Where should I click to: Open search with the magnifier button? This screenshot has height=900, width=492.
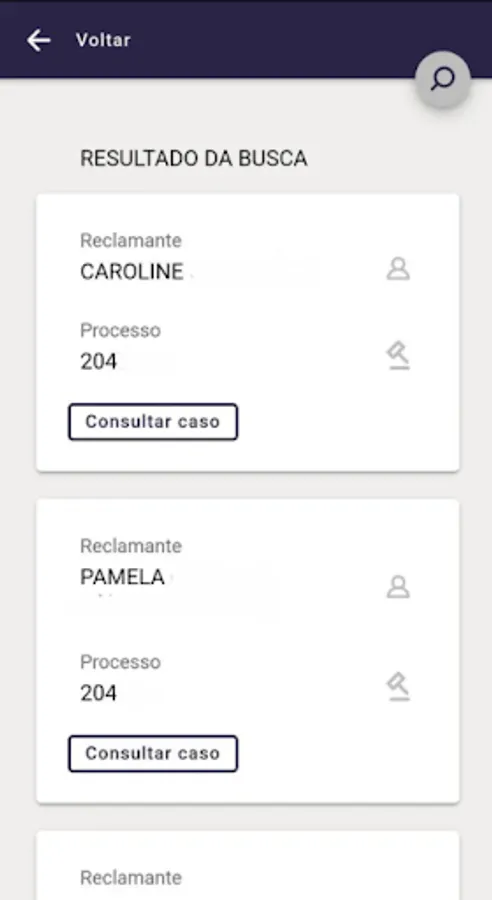click(x=443, y=79)
